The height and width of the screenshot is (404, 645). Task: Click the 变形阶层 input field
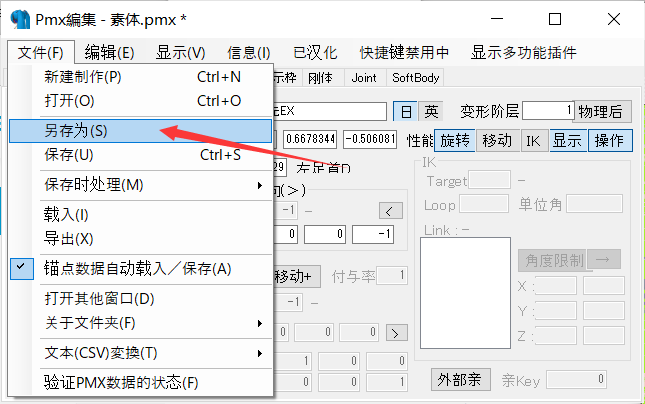[547, 111]
